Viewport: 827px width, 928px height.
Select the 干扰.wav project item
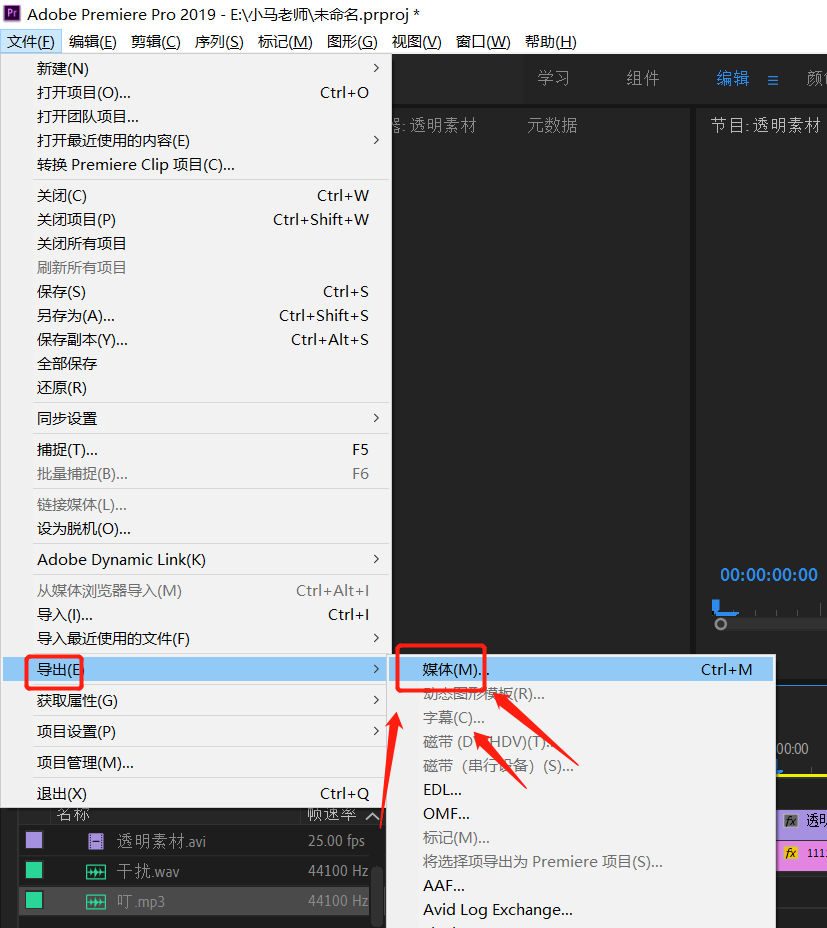click(148, 871)
